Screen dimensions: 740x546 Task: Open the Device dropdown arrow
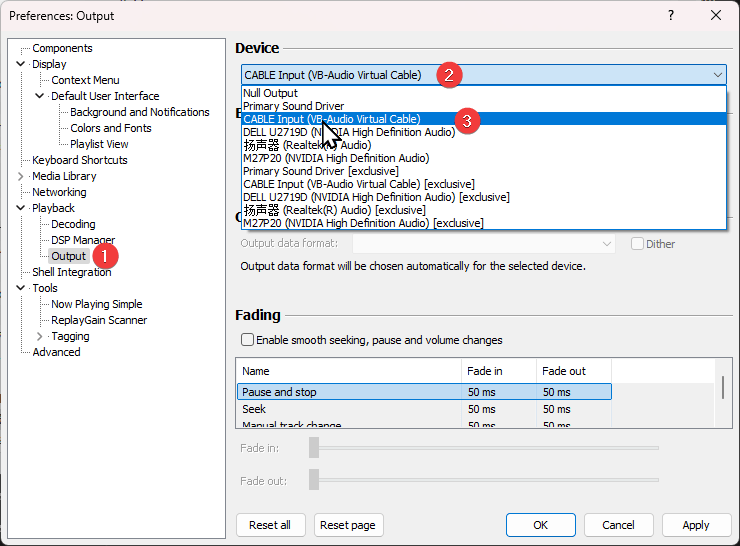(x=718, y=75)
